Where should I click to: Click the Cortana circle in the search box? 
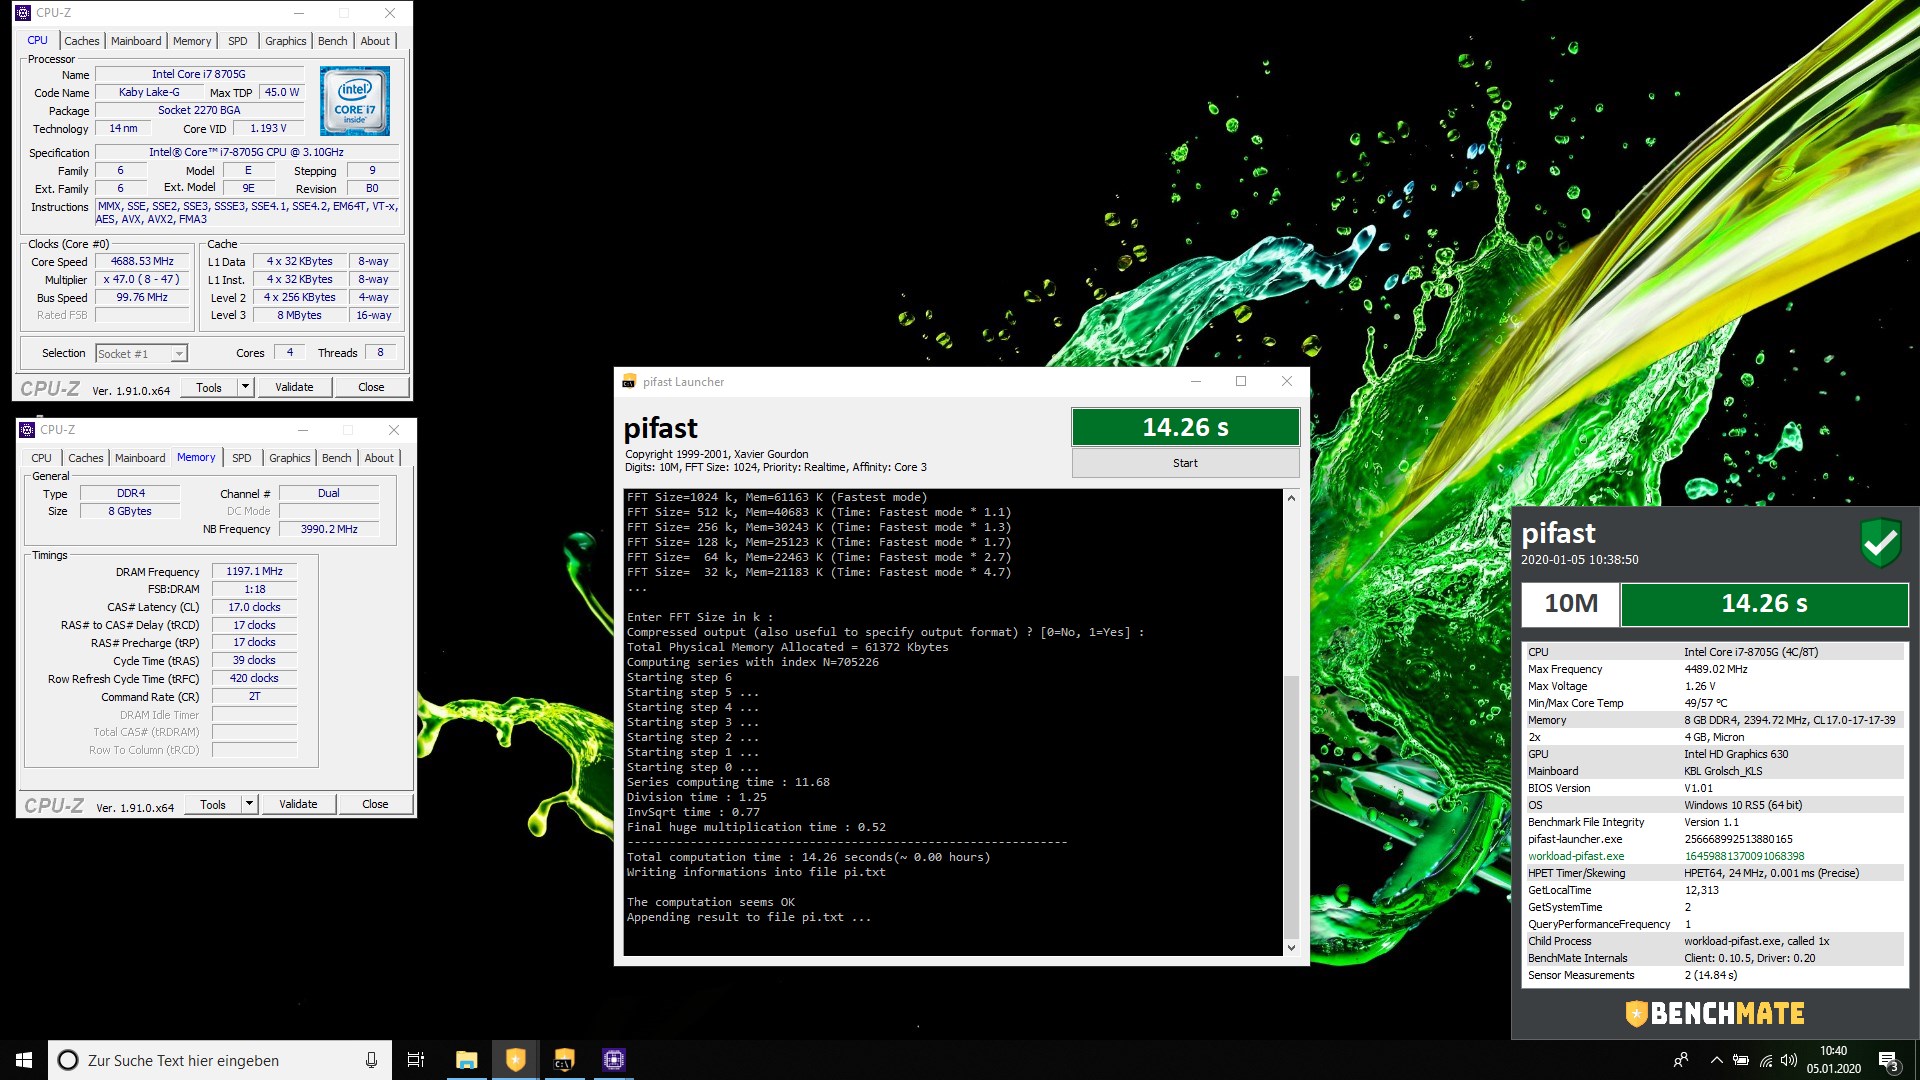(x=67, y=1060)
